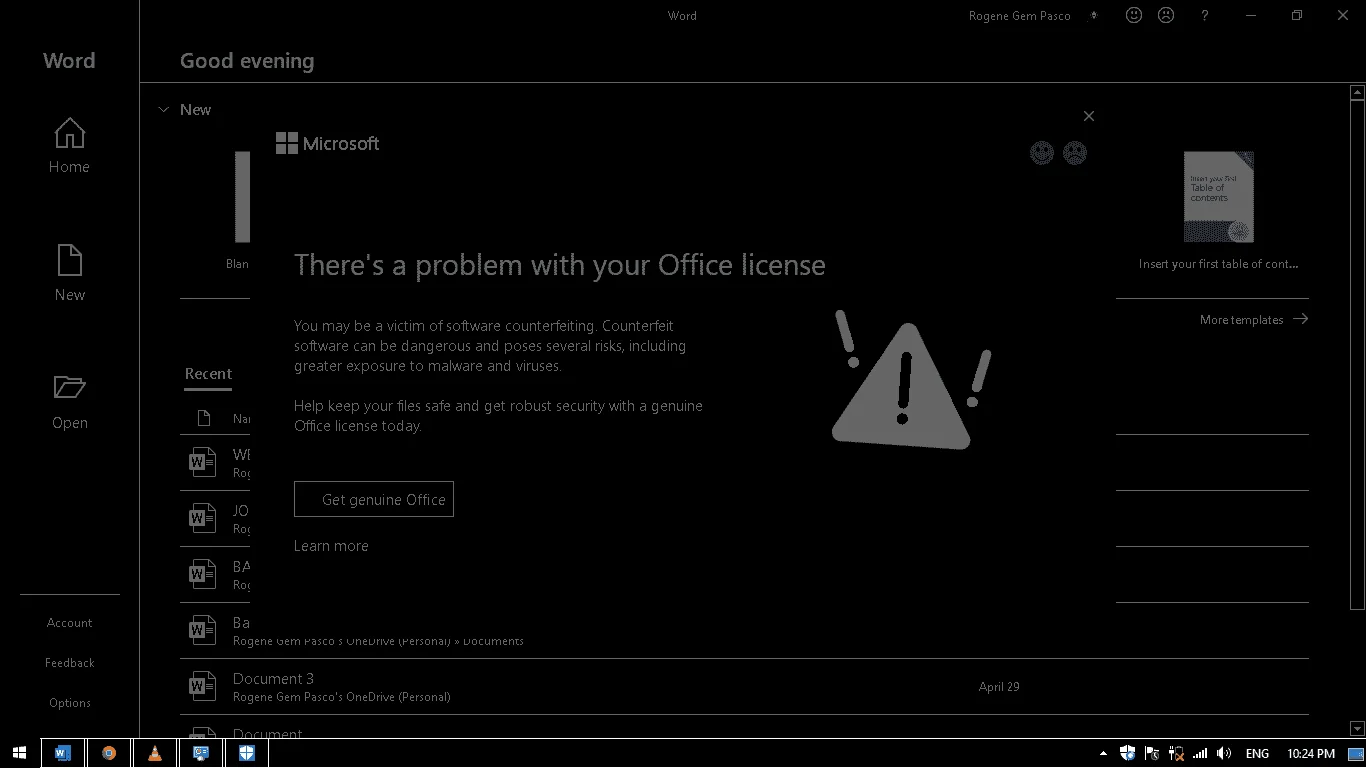Viewport: 1366px width, 768px height.
Task: Click the frown face inside license dialog
Action: 1075,153
